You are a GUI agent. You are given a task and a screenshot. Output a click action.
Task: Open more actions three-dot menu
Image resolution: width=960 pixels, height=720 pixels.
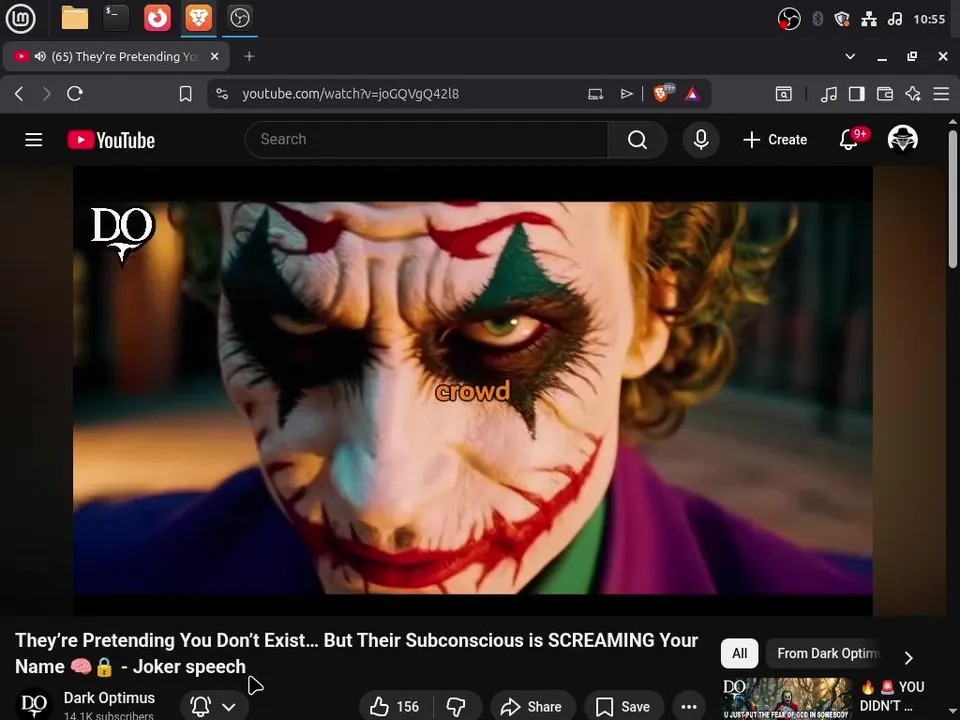click(x=689, y=707)
